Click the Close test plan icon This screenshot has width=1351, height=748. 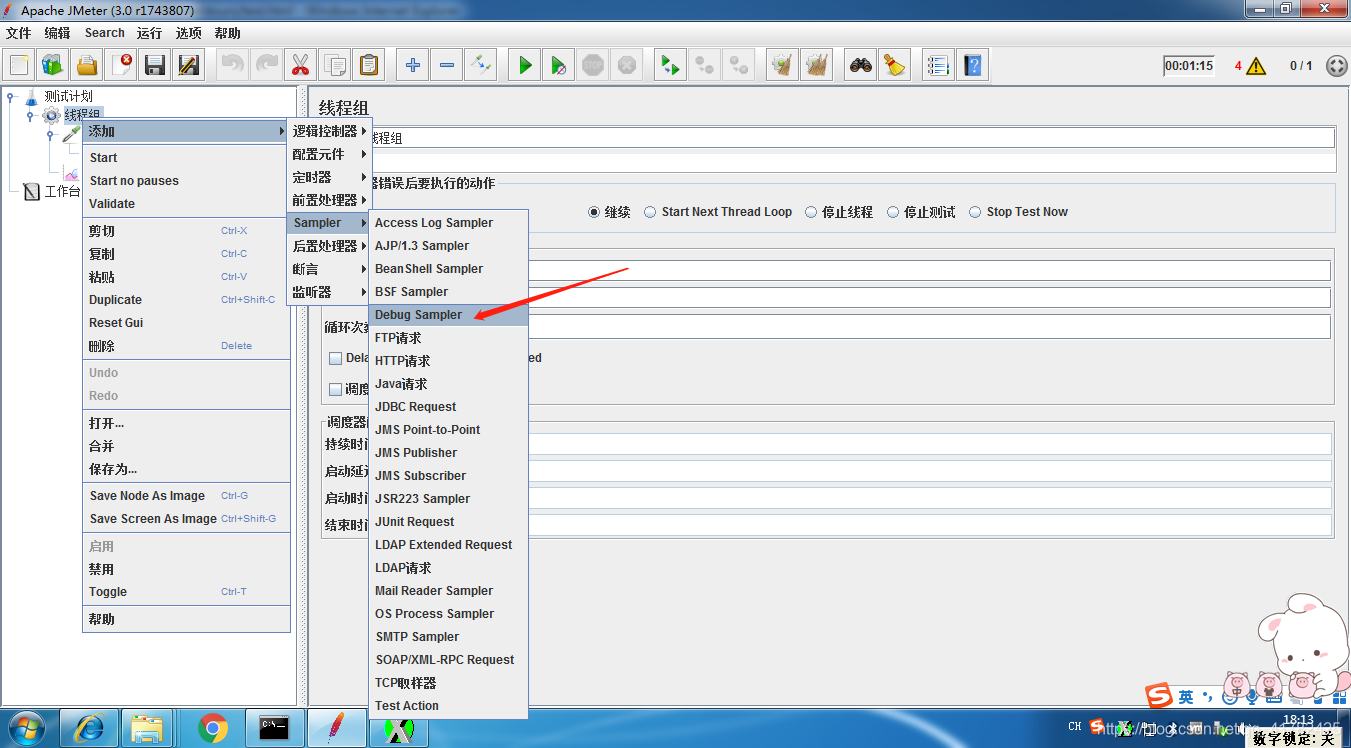coord(121,66)
